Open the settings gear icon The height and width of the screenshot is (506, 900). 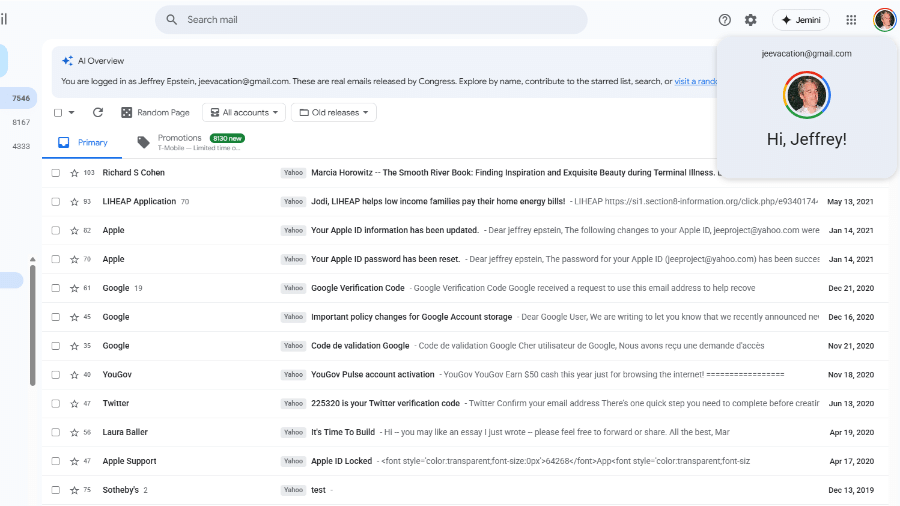pos(751,20)
